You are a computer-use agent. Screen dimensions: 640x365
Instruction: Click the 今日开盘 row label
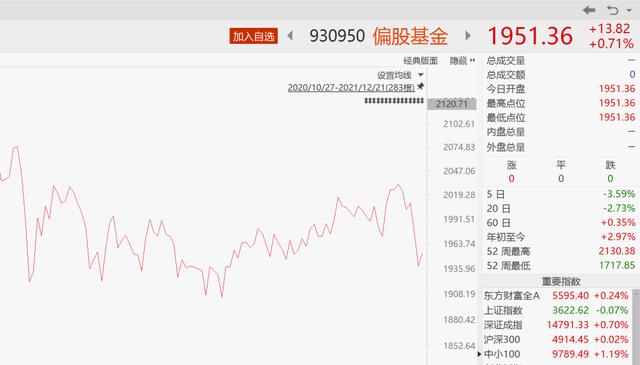[x=506, y=89]
